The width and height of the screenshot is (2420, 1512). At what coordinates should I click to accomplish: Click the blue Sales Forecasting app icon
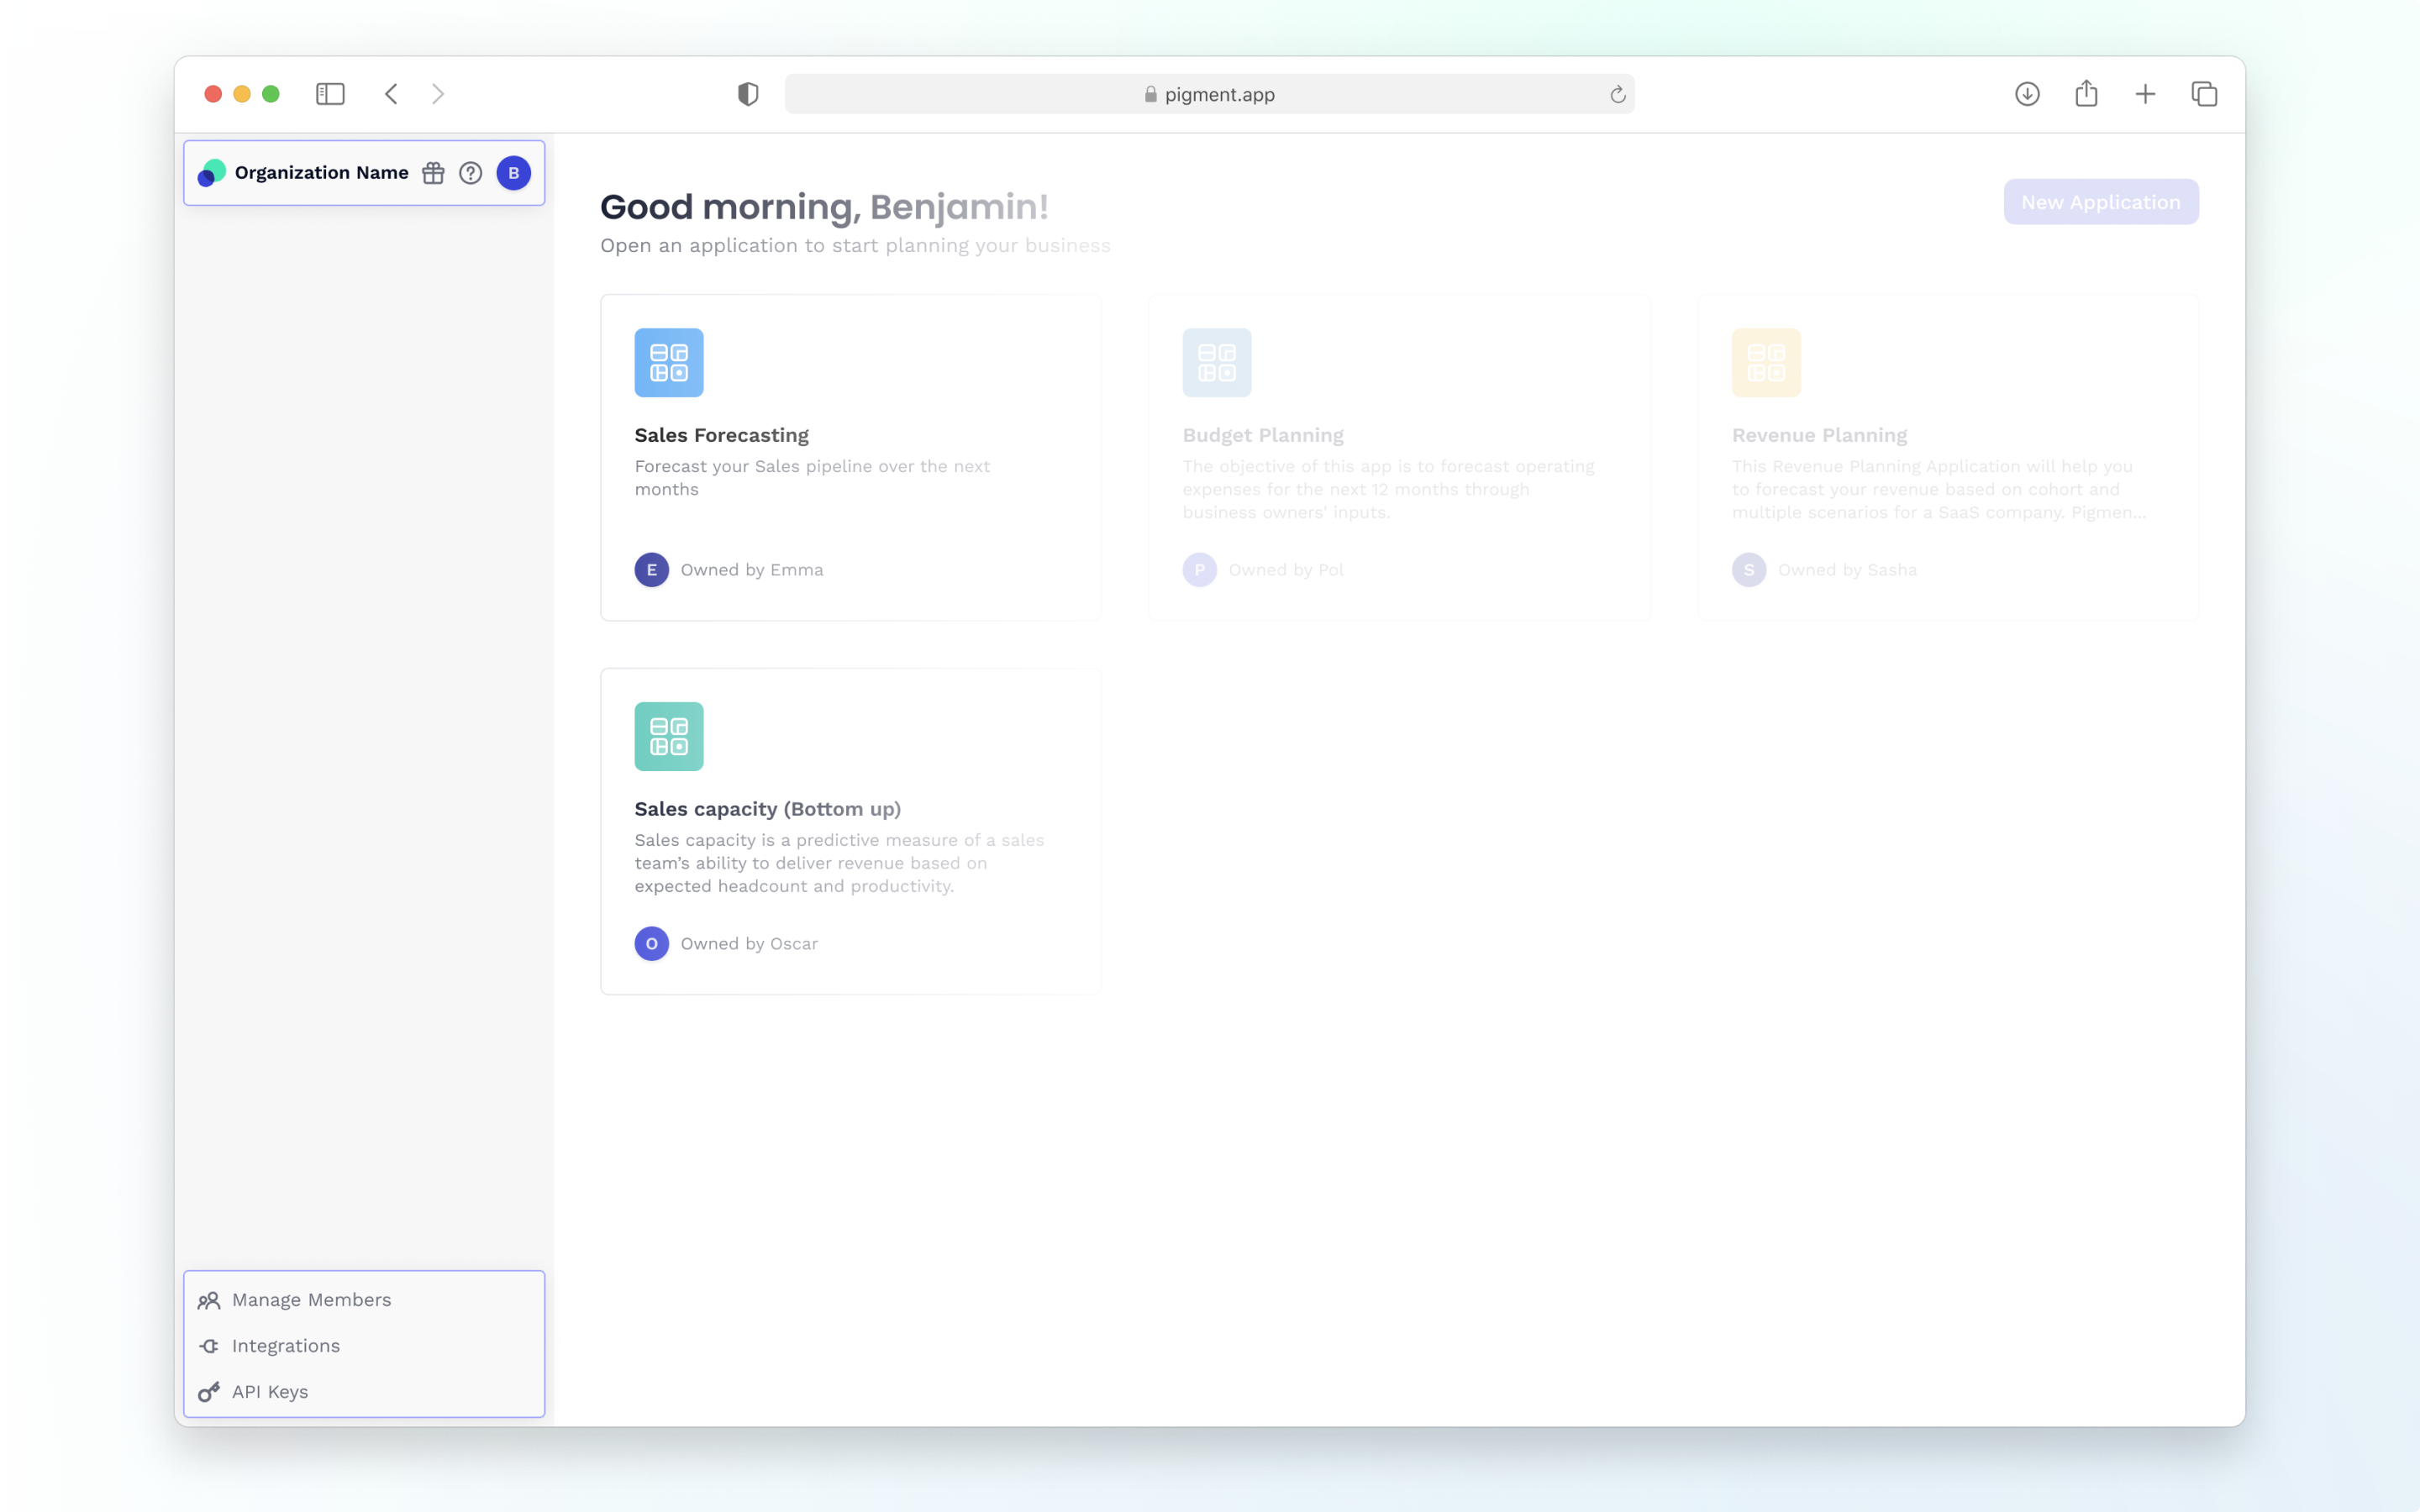pyautogui.click(x=669, y=363)
